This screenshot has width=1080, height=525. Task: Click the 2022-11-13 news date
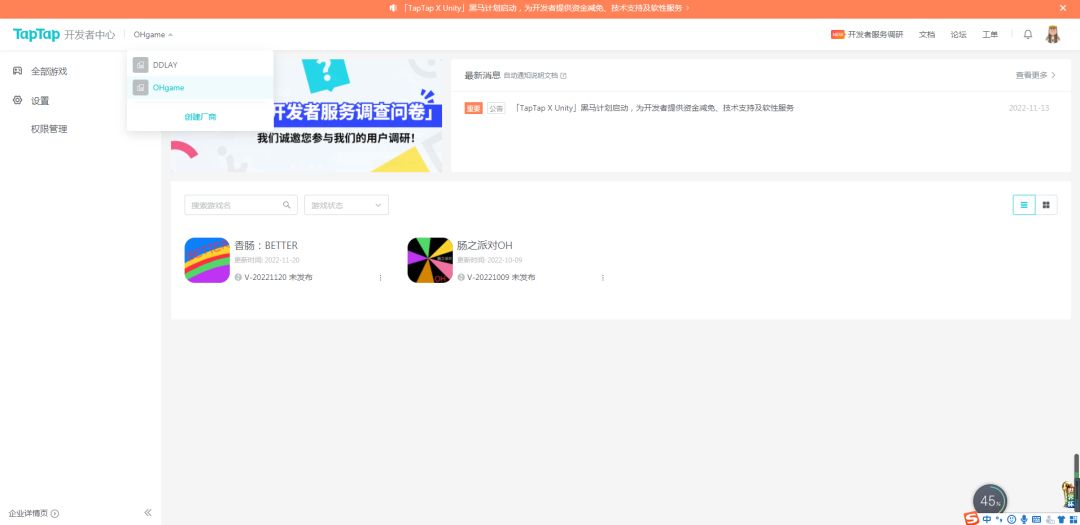tap(1029, 108)
